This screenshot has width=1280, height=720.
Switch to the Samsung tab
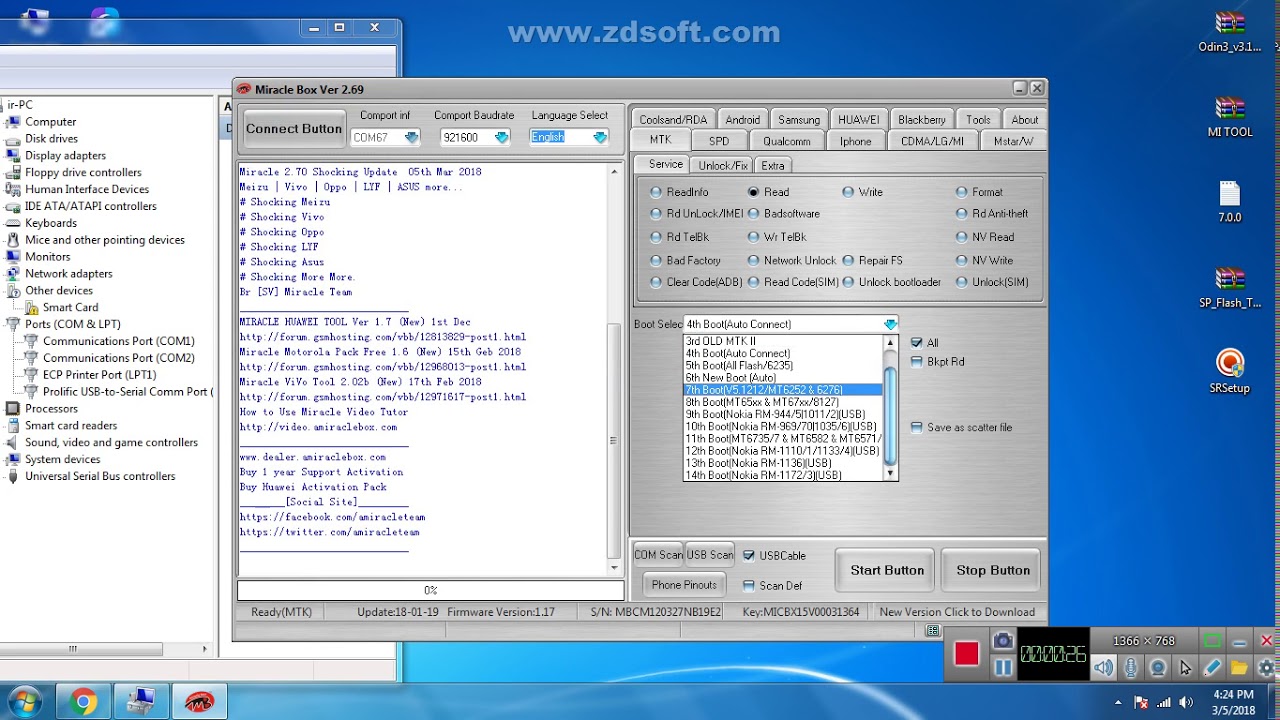[799, 120]
